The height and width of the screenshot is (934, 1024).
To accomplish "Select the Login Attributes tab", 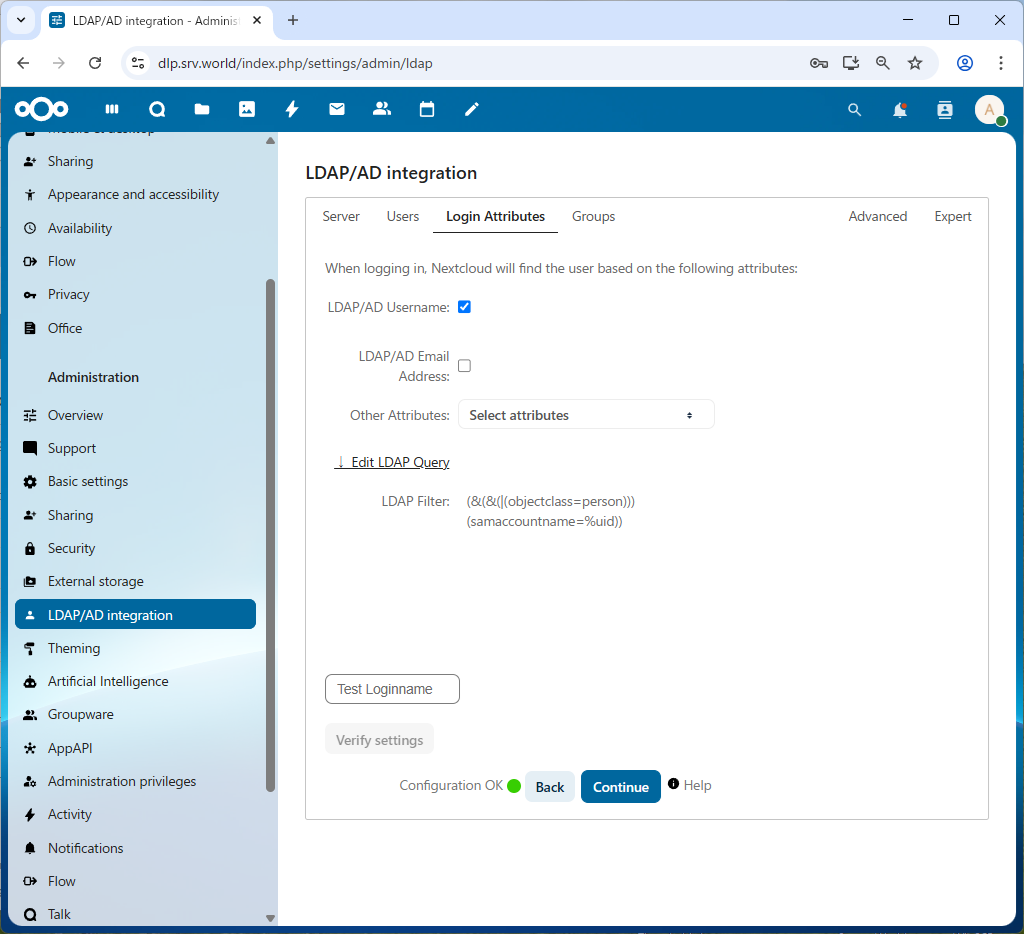I will click(x=495, y=216).
